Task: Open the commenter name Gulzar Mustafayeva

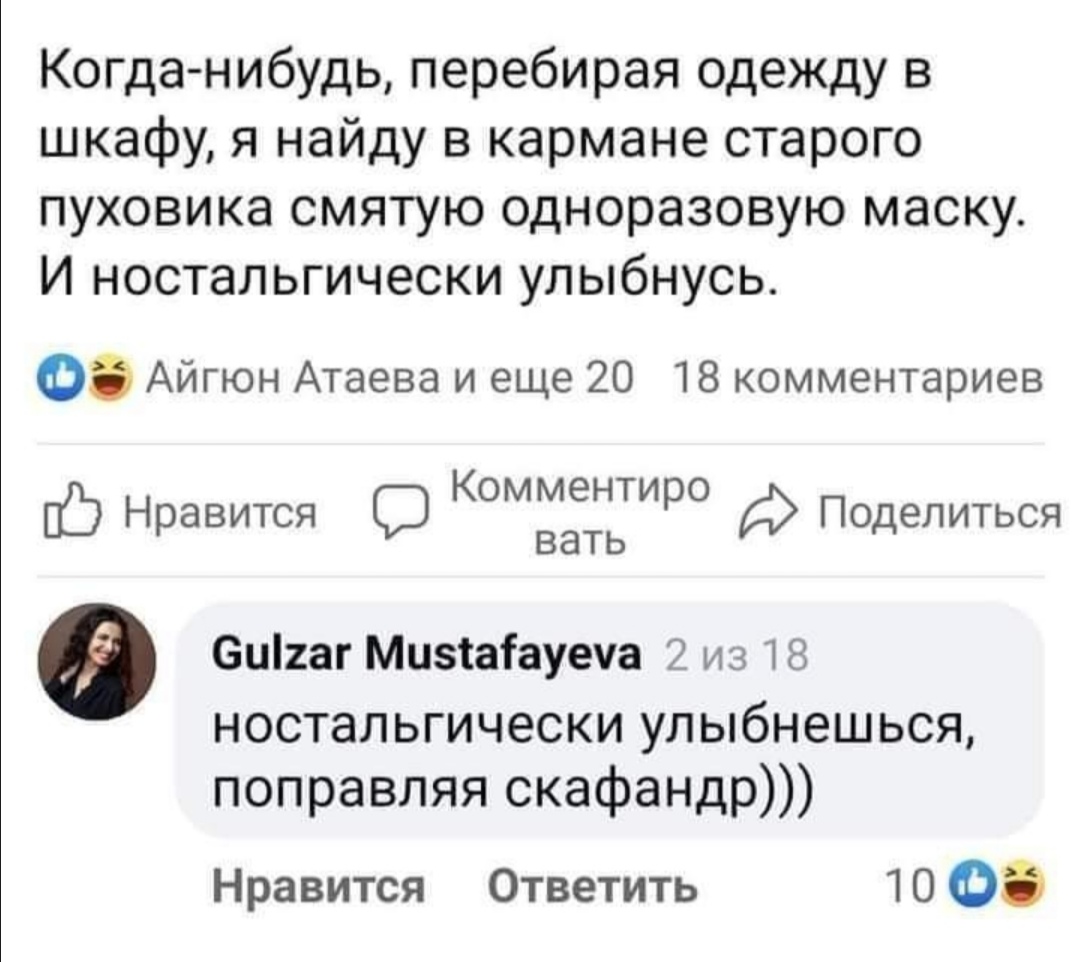Action: click(425, 660)
